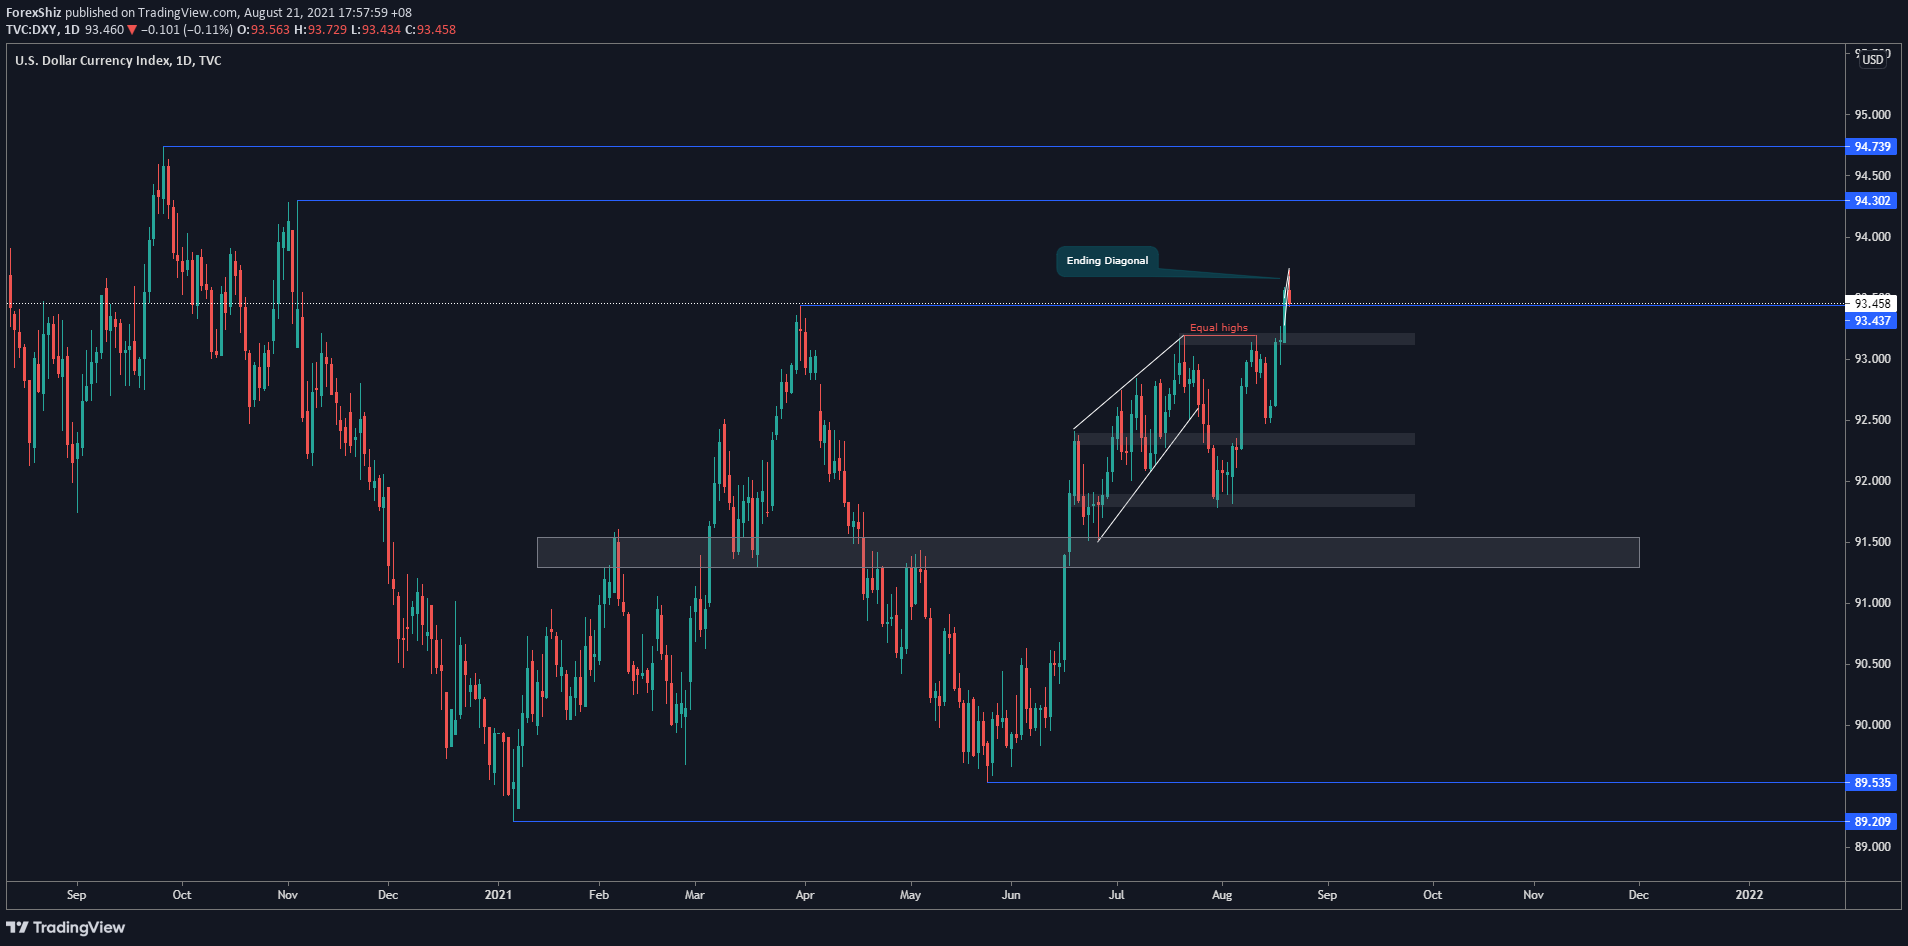
Task: Click the 2021 label on time axis
Action: click(498, 895)
